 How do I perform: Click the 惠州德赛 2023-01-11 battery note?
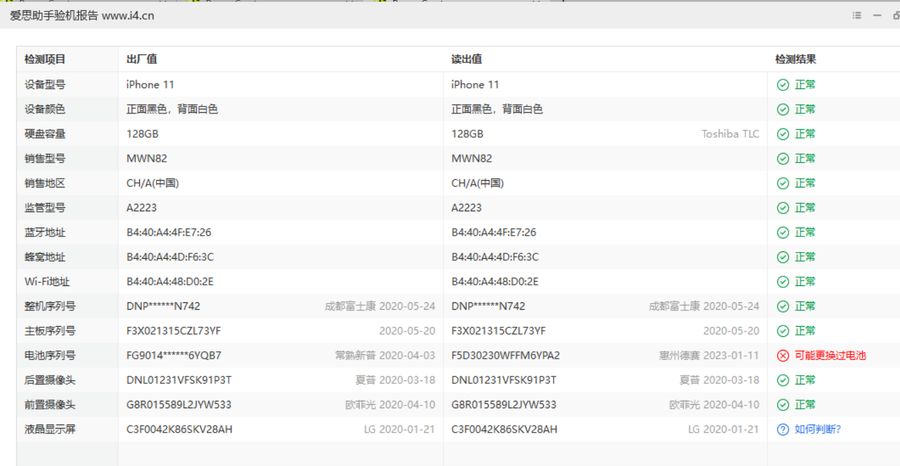tap(709, 356)
